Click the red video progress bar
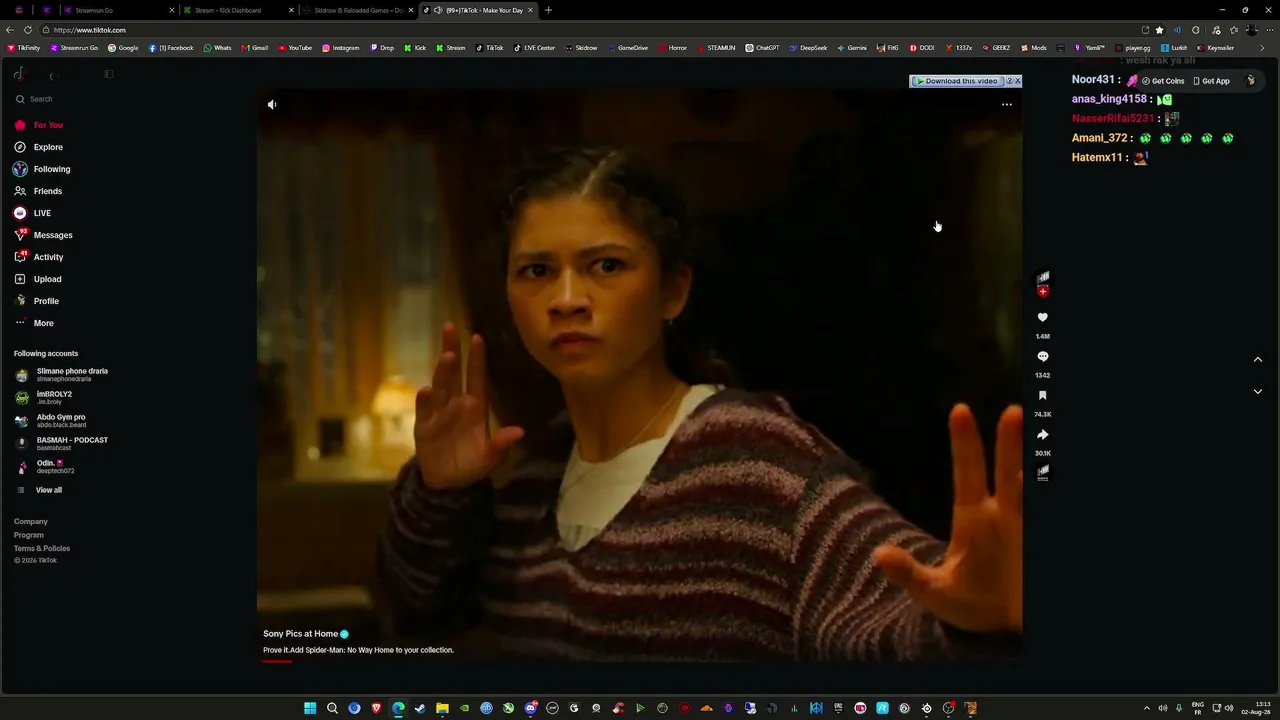 pyautogui.click(x=277, y=661)
